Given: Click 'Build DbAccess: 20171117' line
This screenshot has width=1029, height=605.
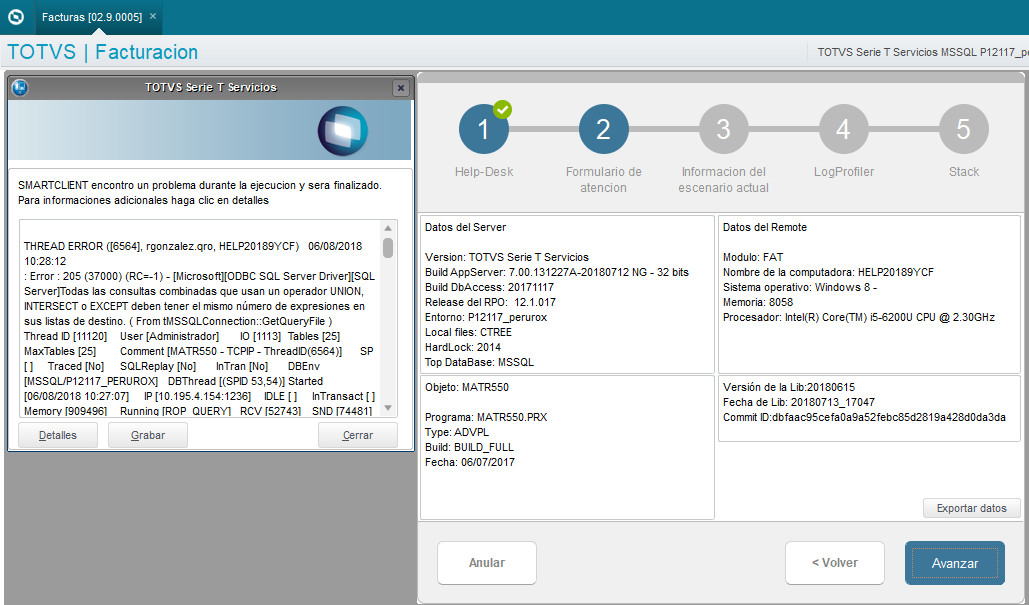Looking at the screenshot, I should tap(489, 287).
